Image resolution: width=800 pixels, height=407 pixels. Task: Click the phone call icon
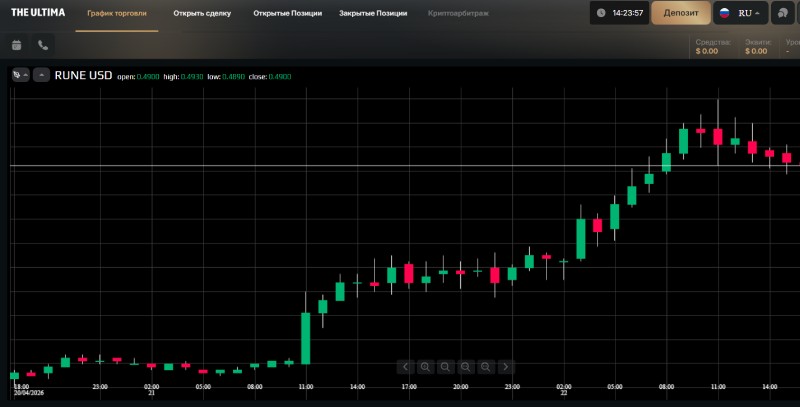42,45
